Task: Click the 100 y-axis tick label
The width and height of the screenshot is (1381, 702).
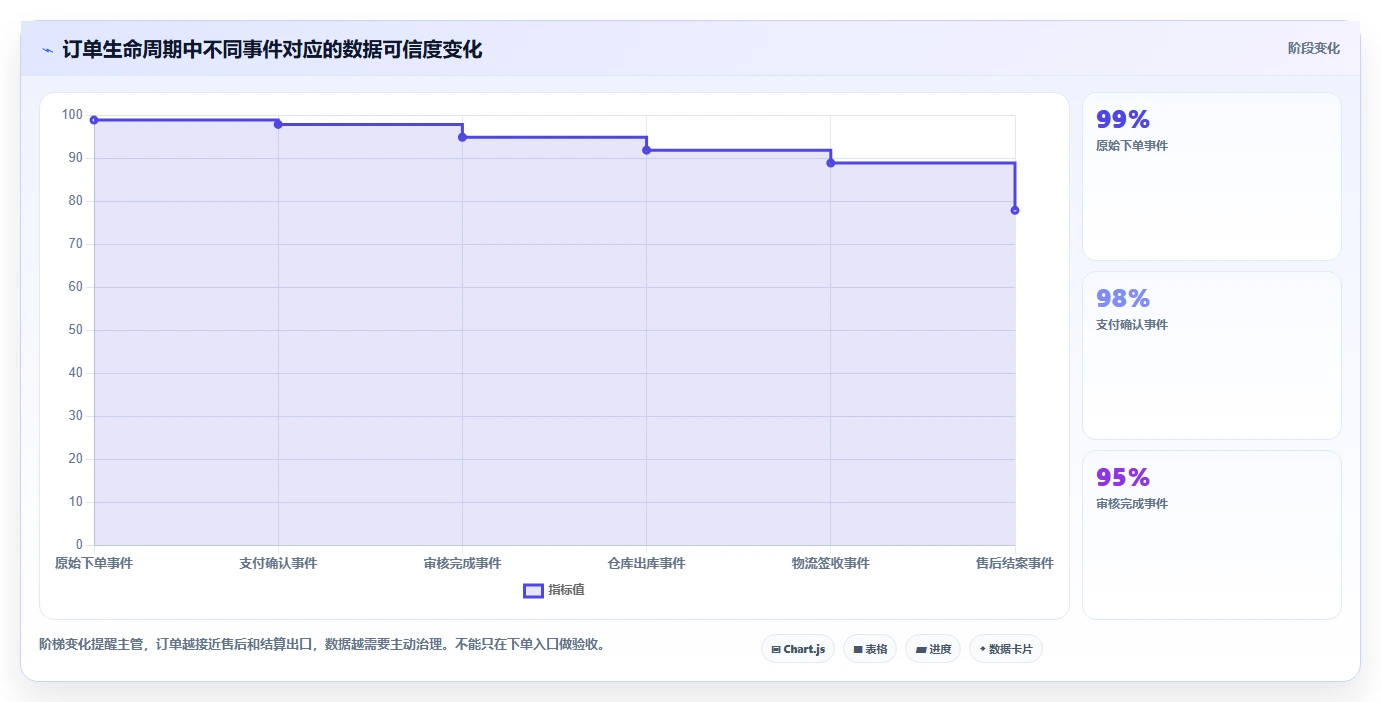Action: click(x=72, y=115)
